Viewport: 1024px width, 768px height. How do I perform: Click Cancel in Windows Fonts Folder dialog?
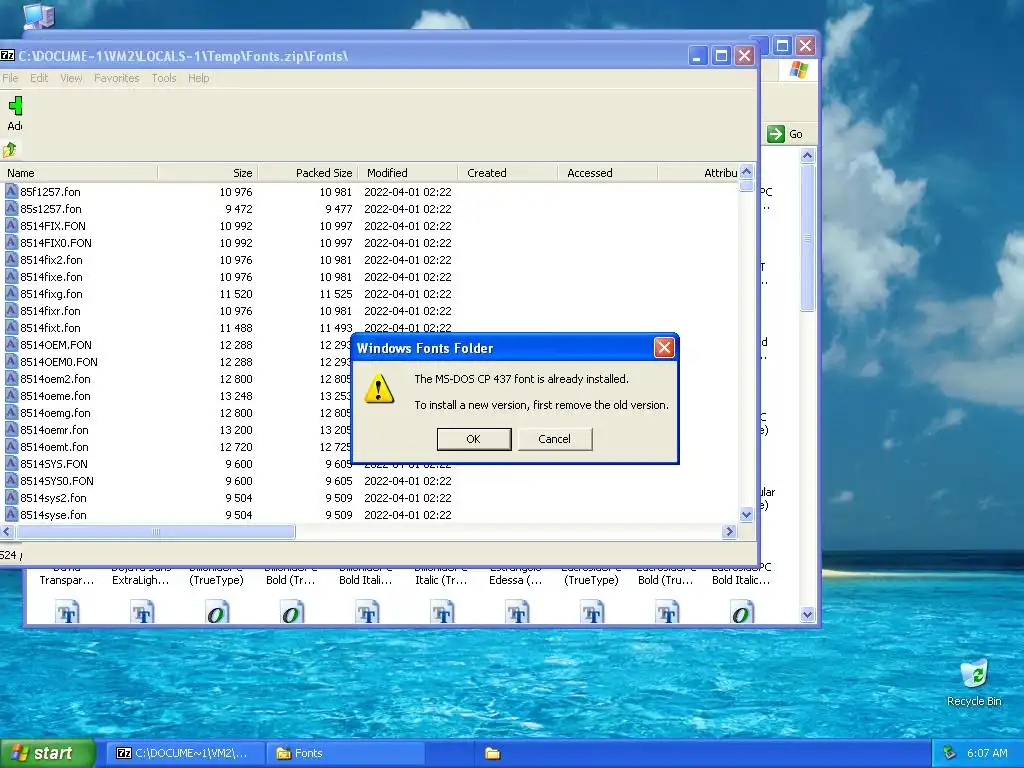pyautogui.click(x=554, y=439)
